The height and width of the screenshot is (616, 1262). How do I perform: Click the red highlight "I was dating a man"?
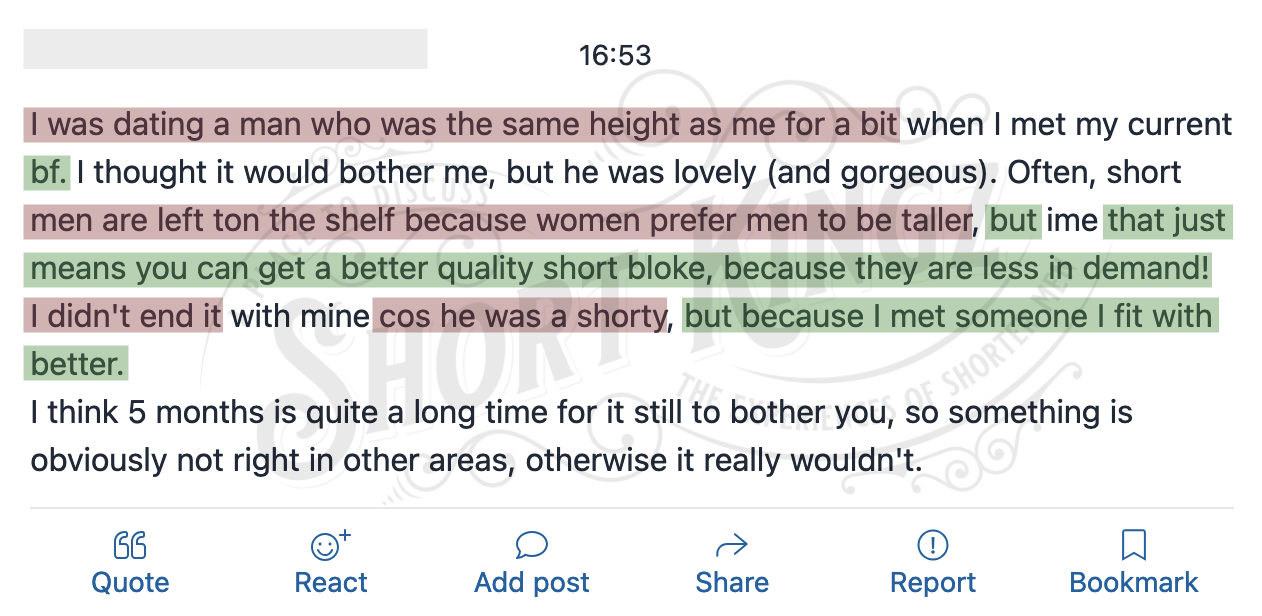click(165, 125)
